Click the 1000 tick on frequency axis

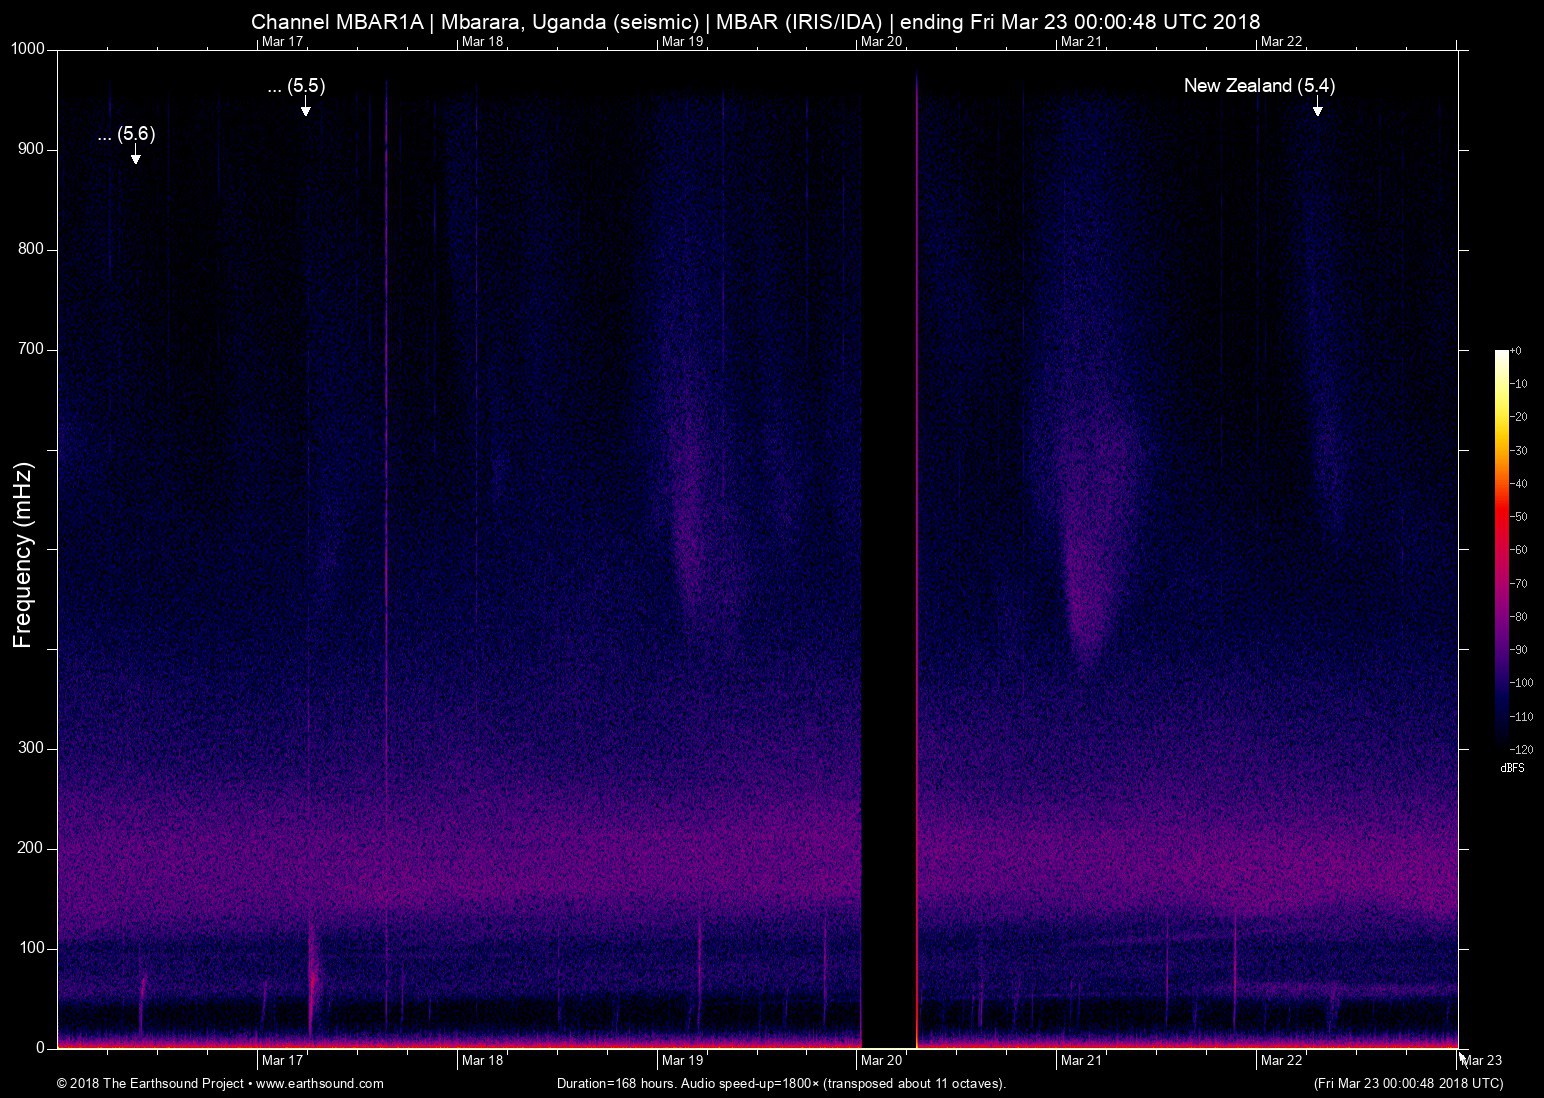pos(28,49)
